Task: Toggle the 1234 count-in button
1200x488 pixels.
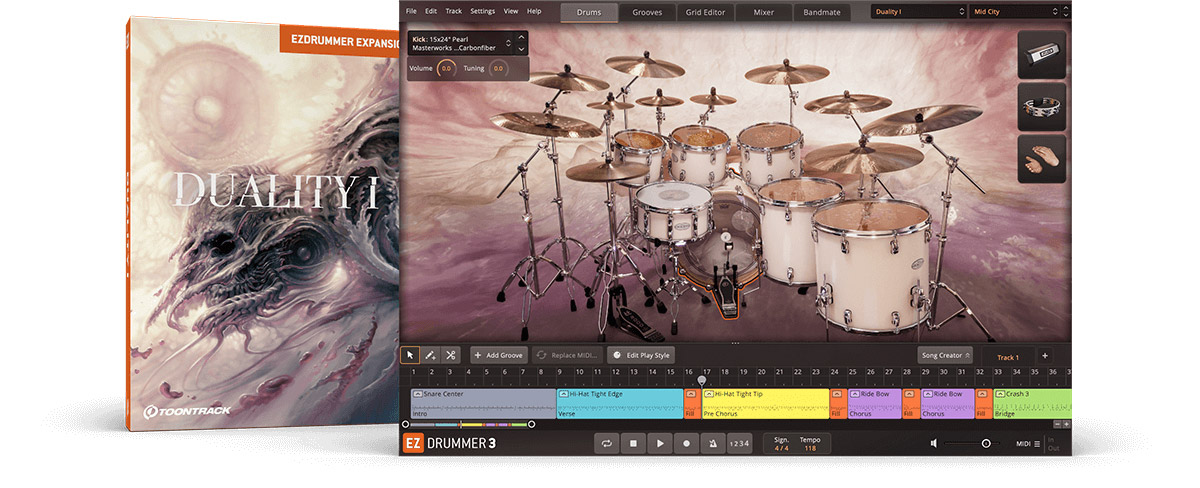Action: point(738,443)
